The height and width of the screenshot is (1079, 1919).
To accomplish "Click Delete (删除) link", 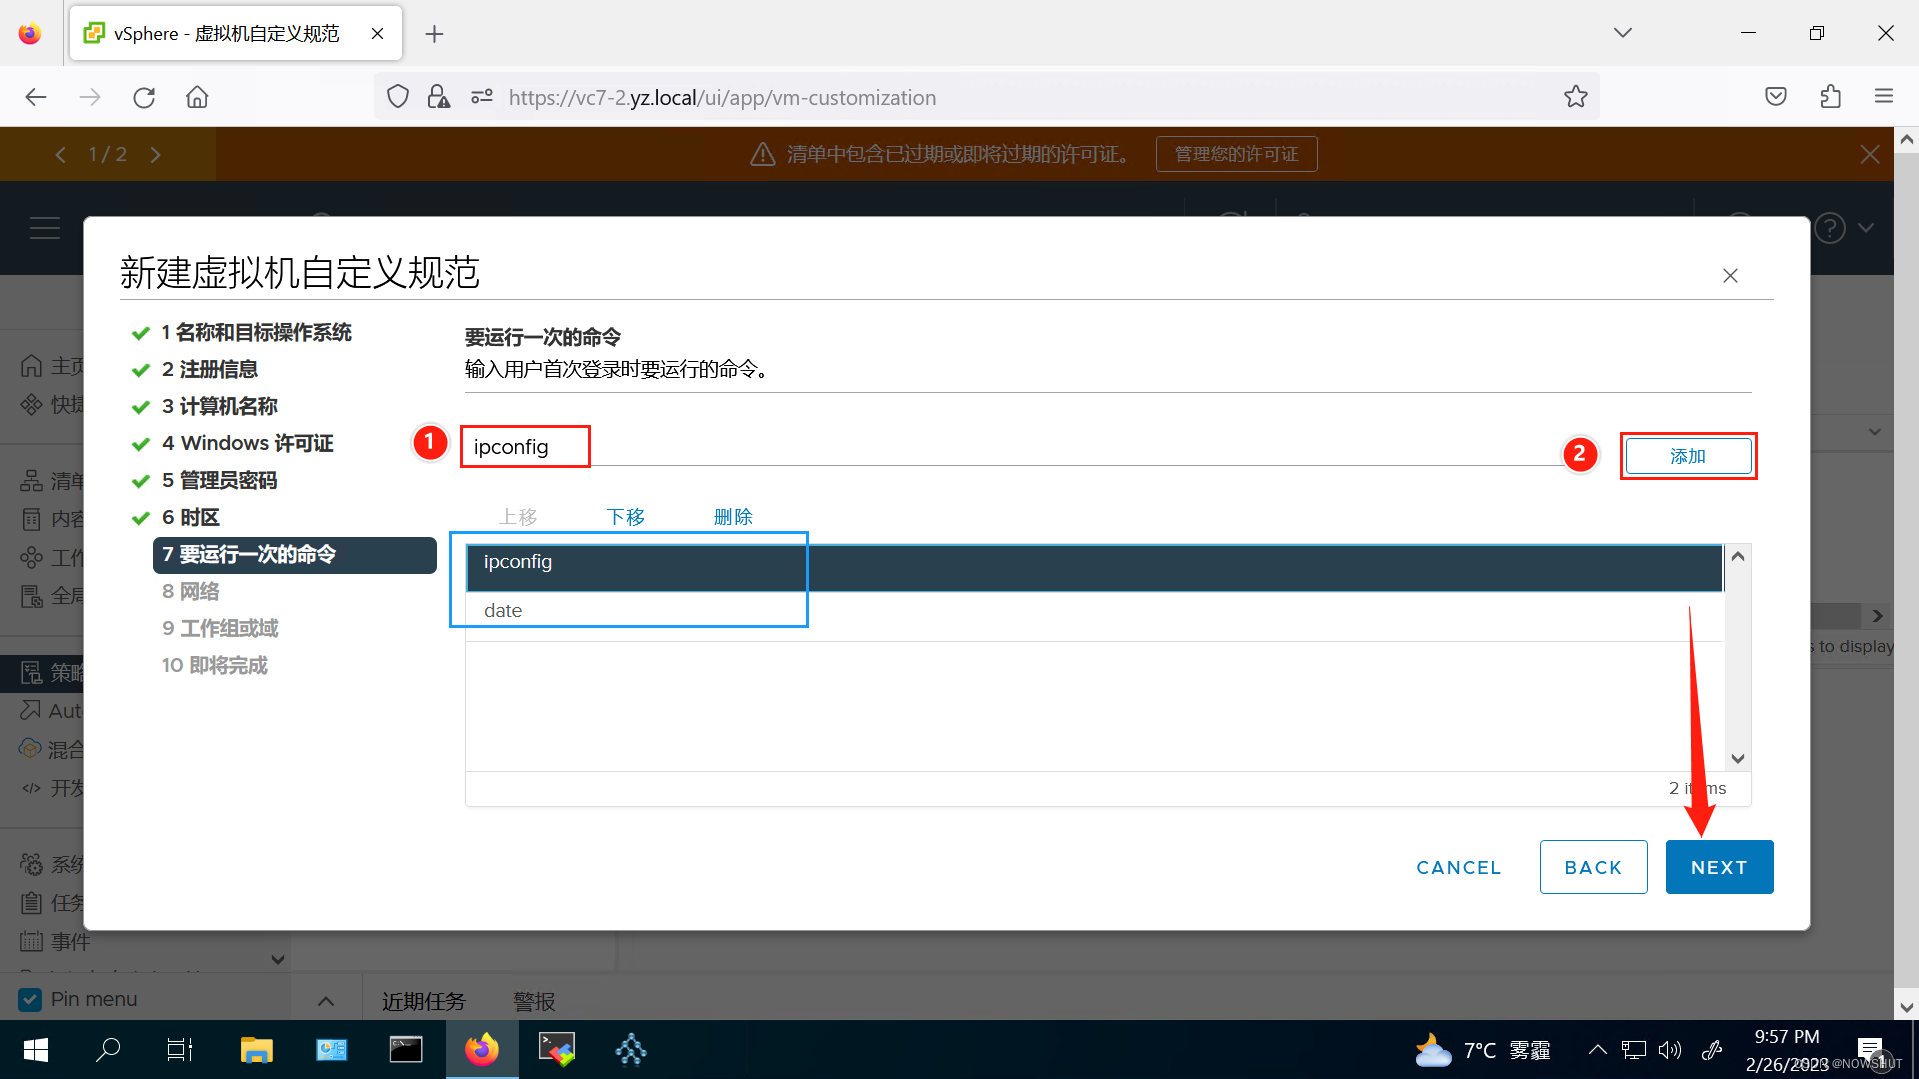I will pyautogui.click(x=733, y=517).
